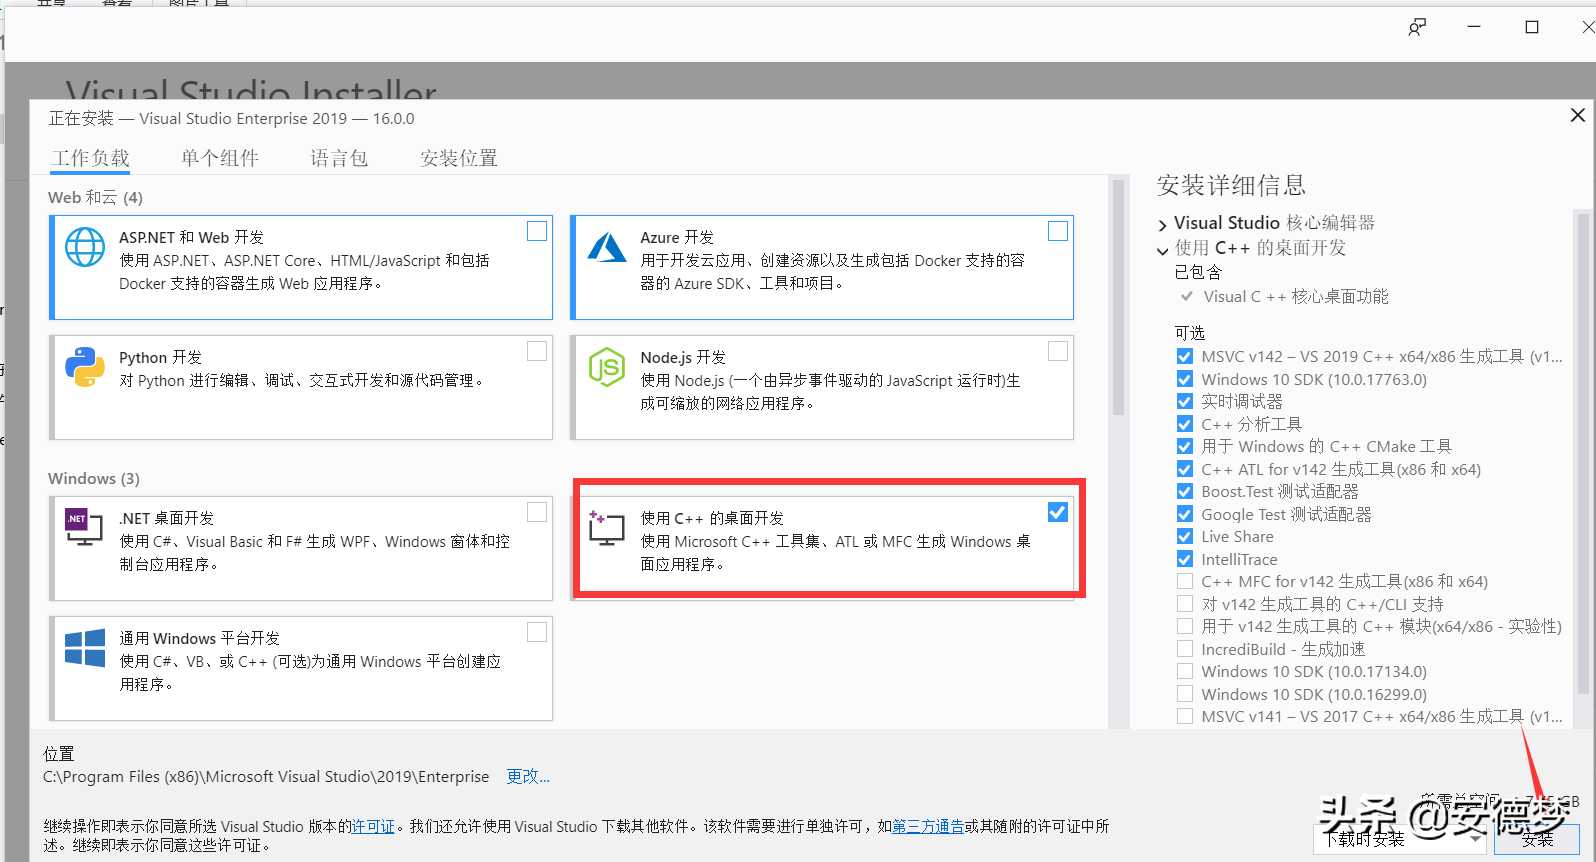
Task: Enable the ASP.NET 和 Web 开发 workload checkbox
Action: click(x=537, y=231)
